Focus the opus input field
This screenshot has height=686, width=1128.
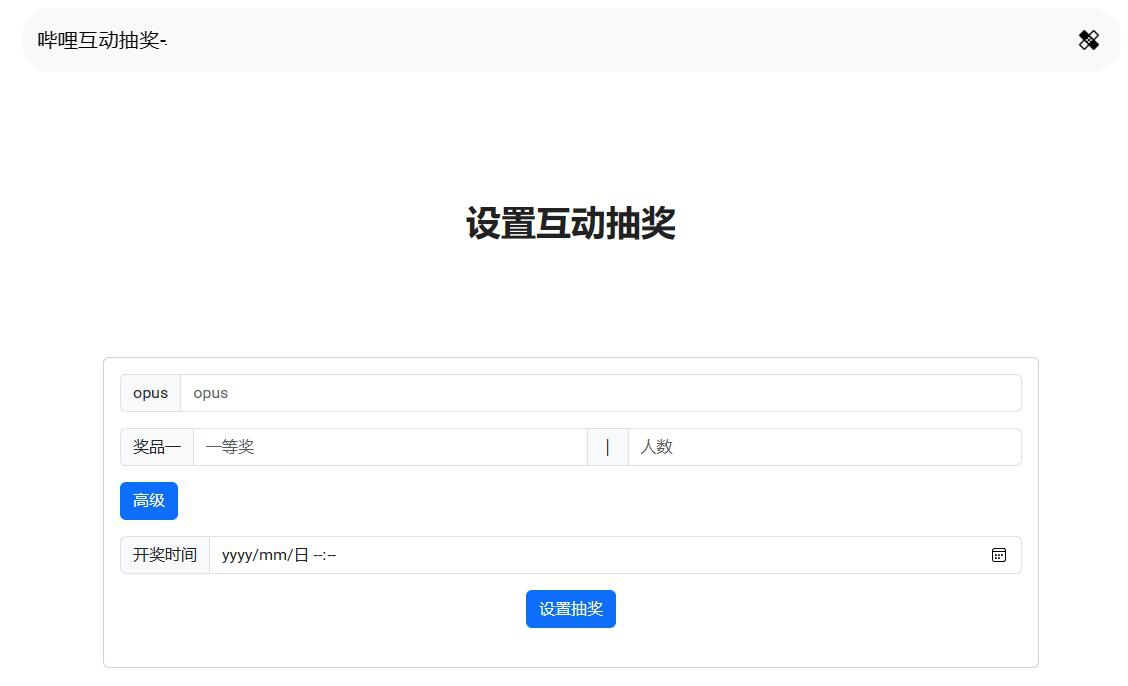click(600, 393)
